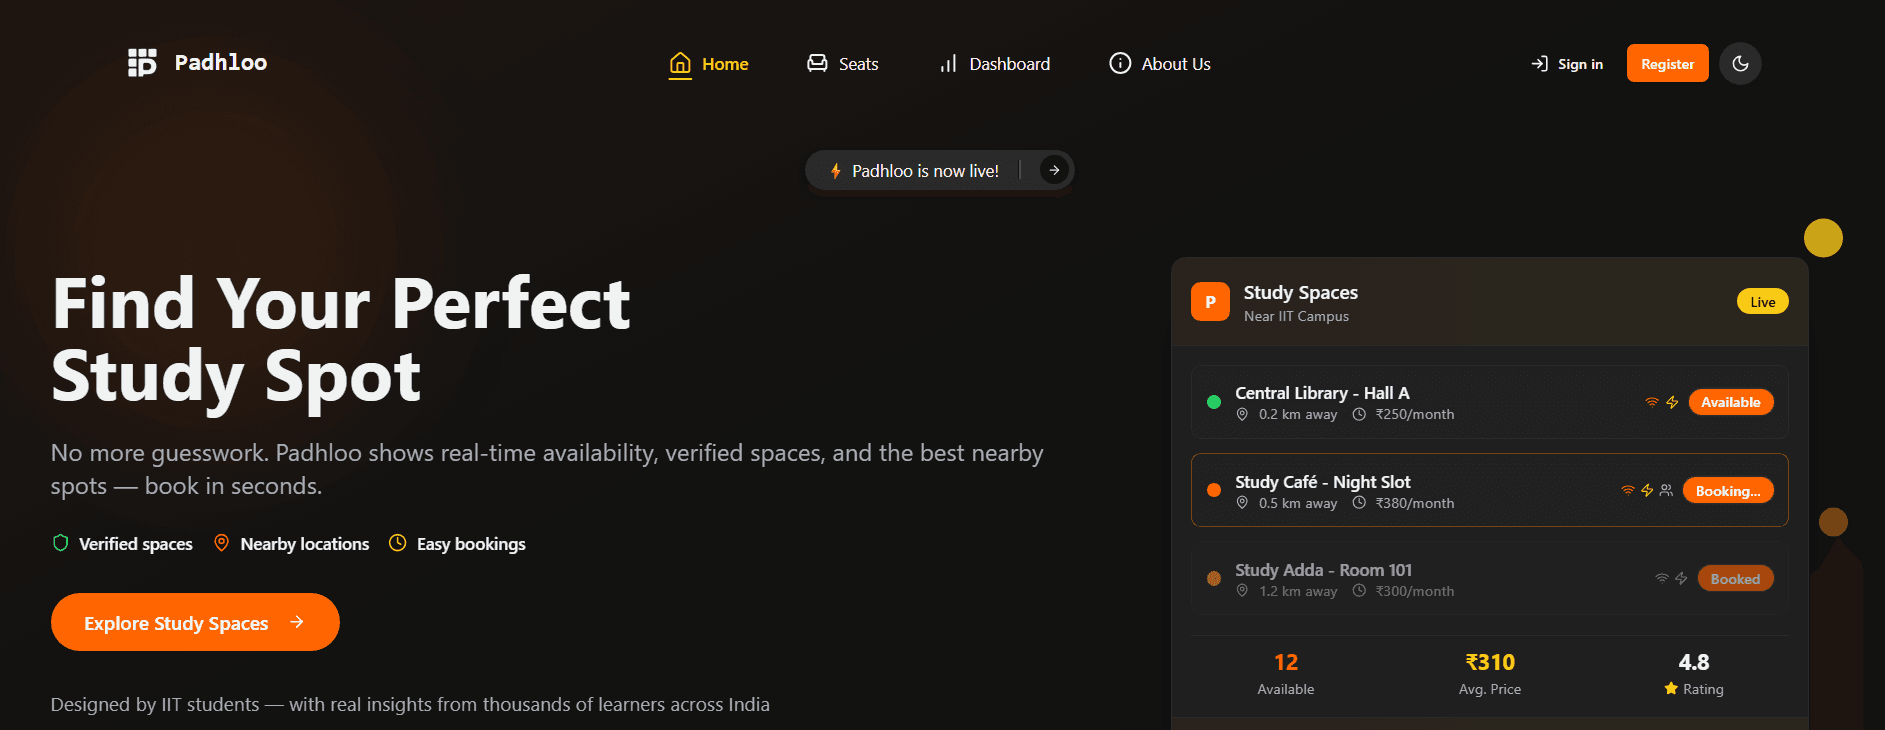
Task: Click the Register button
Action: tap(1667, 62)
